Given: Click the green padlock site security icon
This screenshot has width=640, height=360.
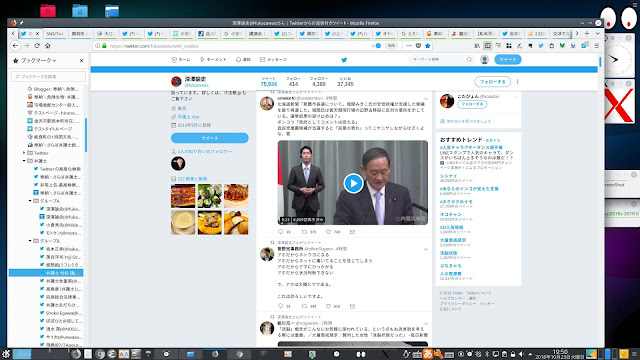Looking at the screenshot, I should [104, 46].
